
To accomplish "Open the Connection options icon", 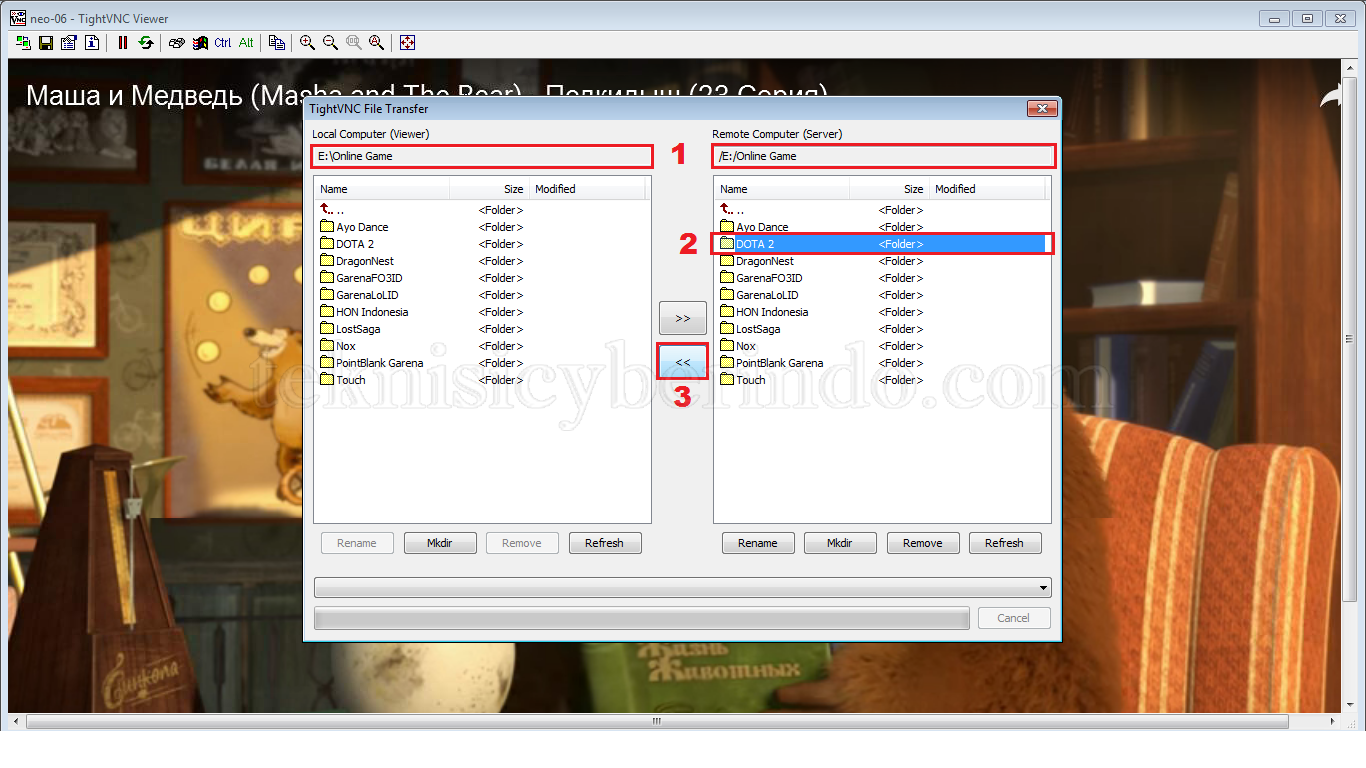I will click(x=69, y=43).
